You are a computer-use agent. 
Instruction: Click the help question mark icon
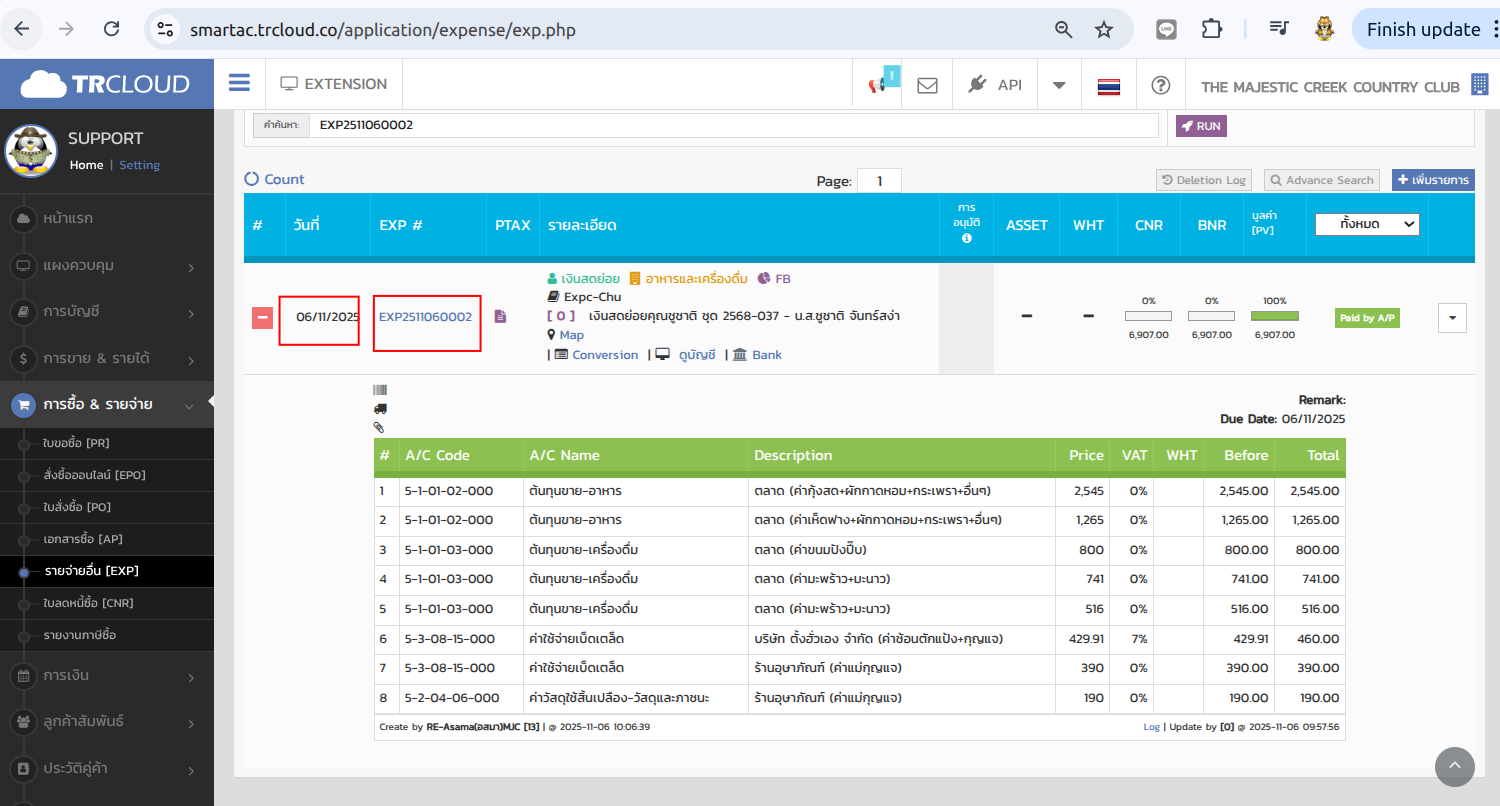click(x=1160, y=85)
